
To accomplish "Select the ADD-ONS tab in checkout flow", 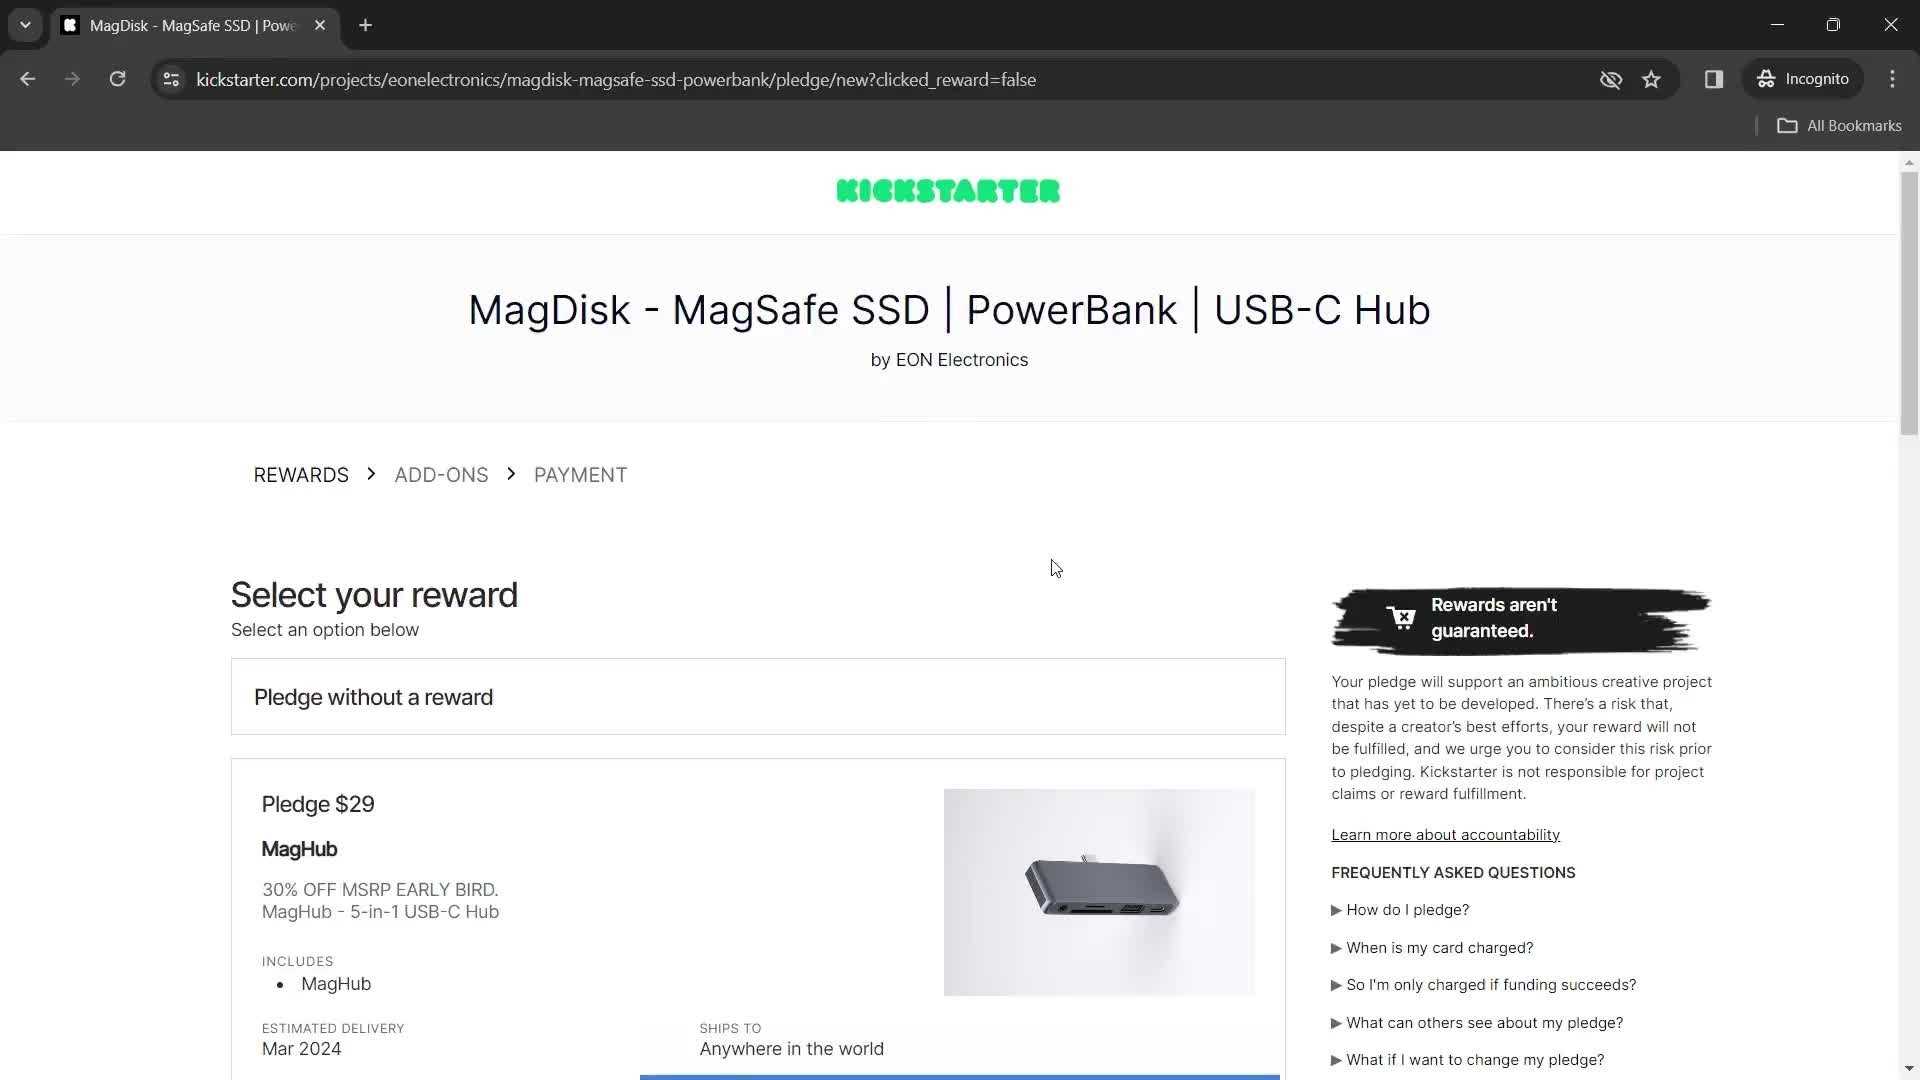I will [442, 475].
